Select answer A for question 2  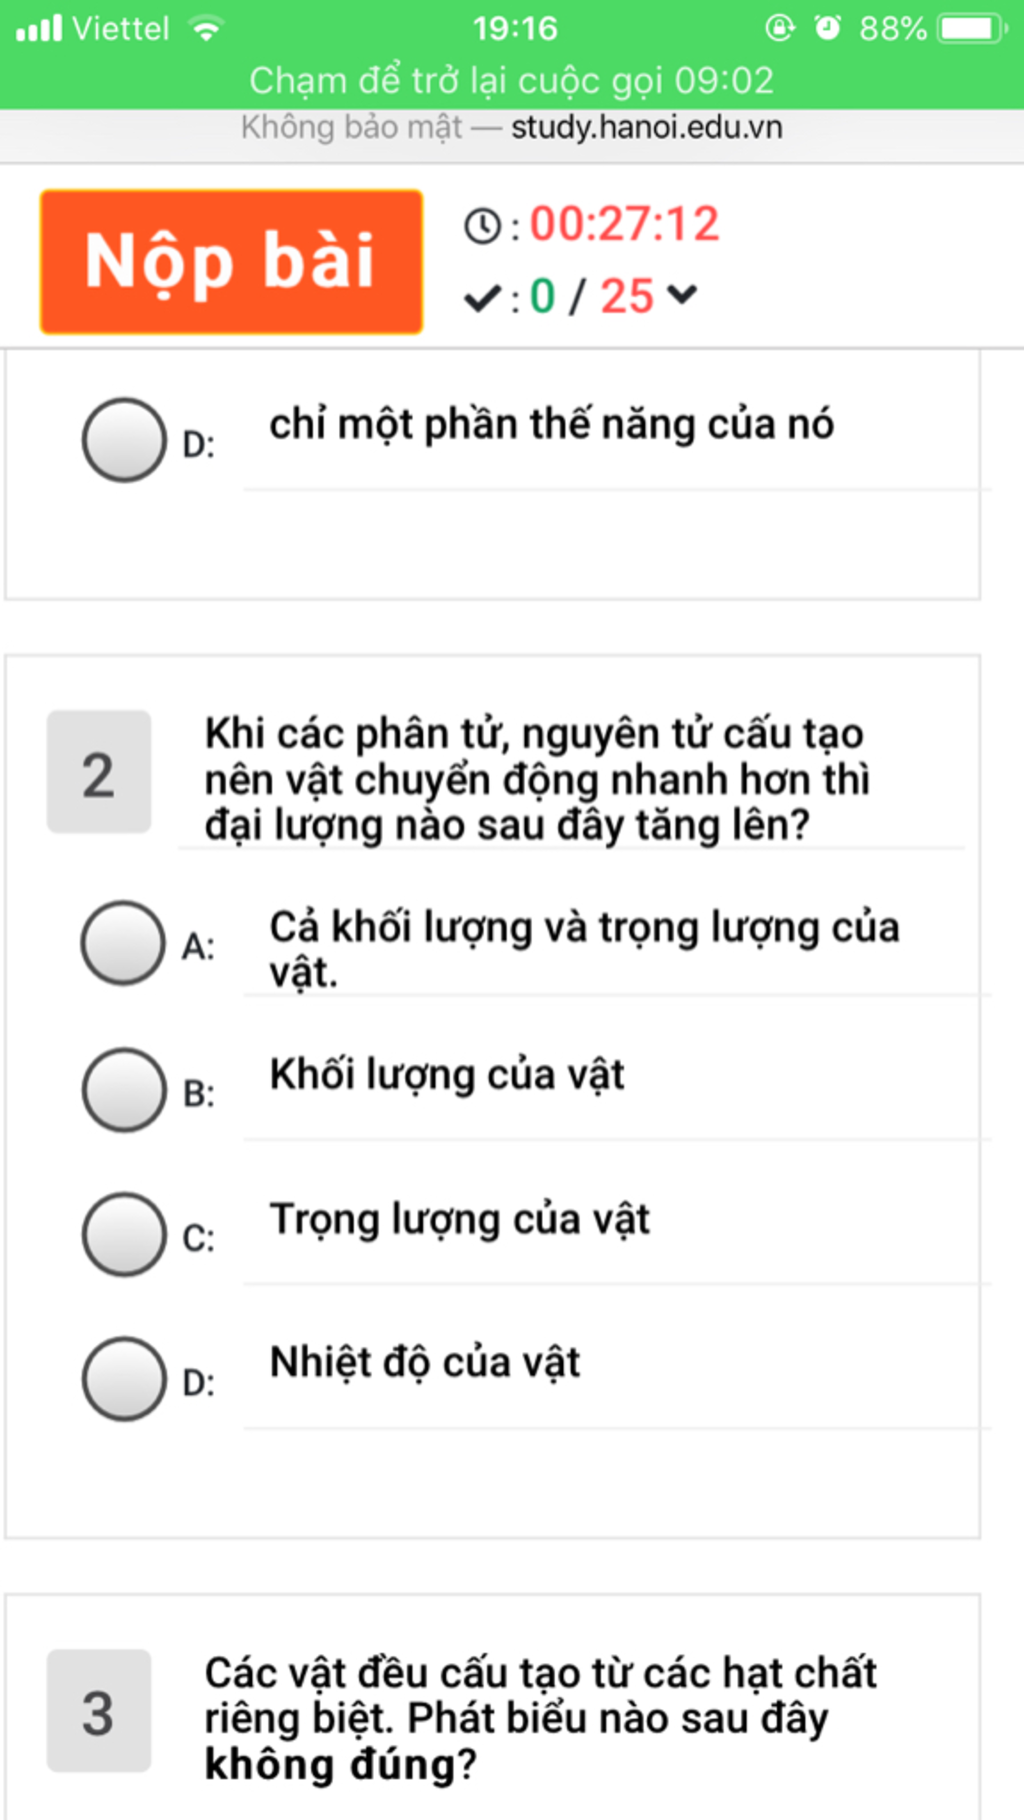pyautogui.click(x=123, y=943)
